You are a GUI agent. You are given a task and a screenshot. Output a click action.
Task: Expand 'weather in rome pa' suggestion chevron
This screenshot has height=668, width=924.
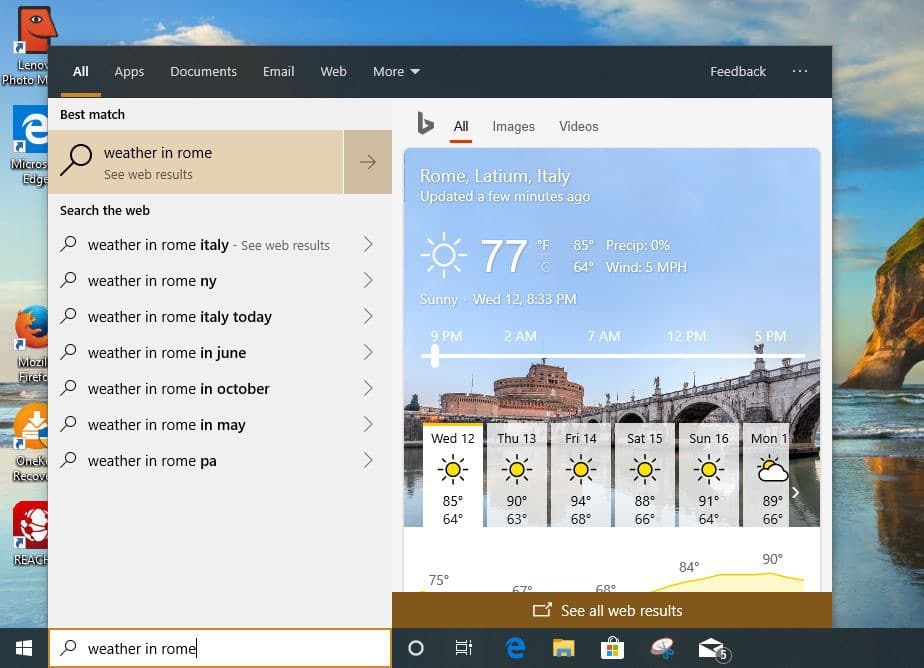point(368,460)
